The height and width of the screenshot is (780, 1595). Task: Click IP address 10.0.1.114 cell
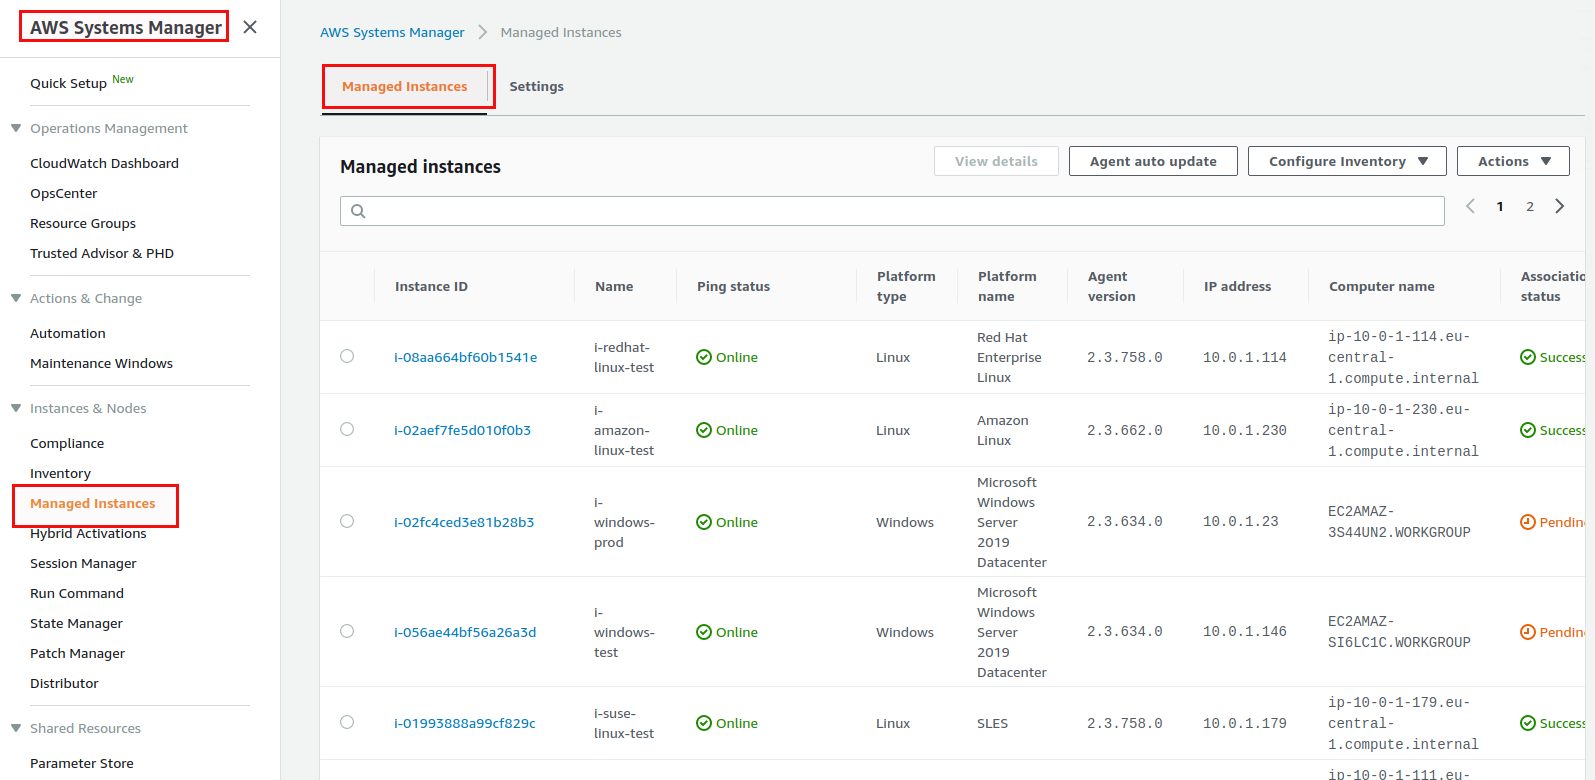(x=1244, y=357)
